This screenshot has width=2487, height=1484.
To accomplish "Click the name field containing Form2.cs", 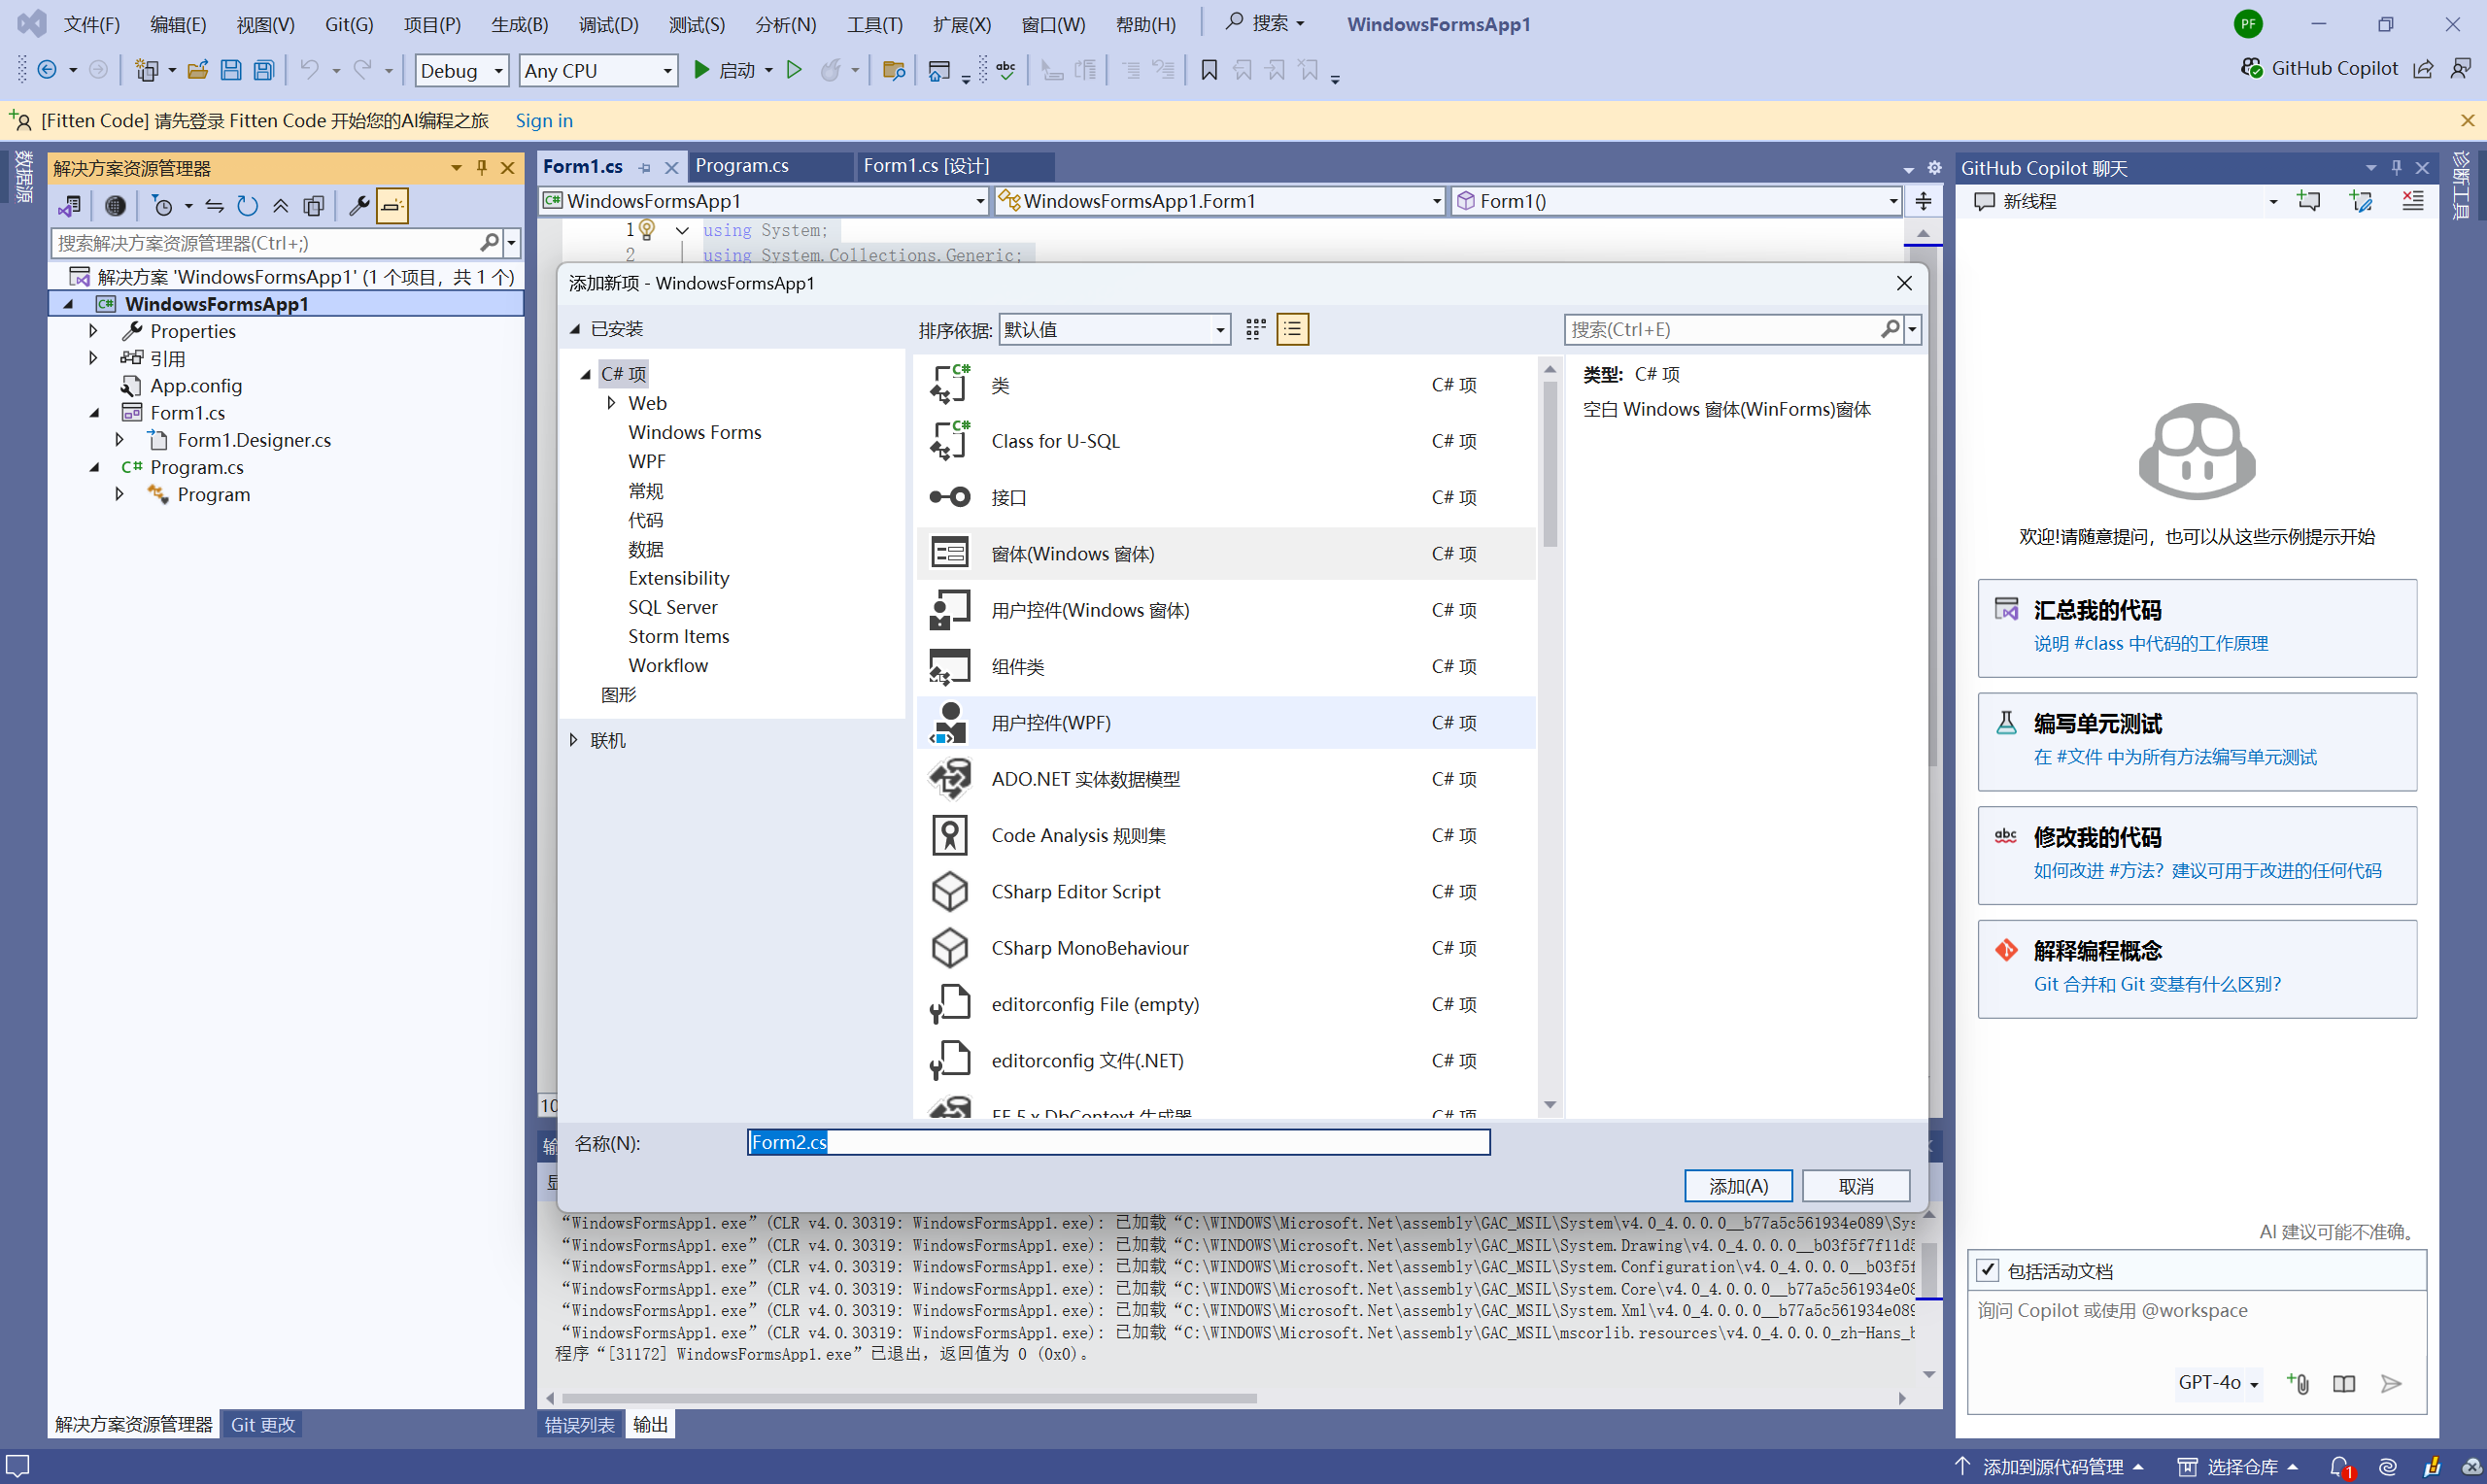I will [1118, 1142].
